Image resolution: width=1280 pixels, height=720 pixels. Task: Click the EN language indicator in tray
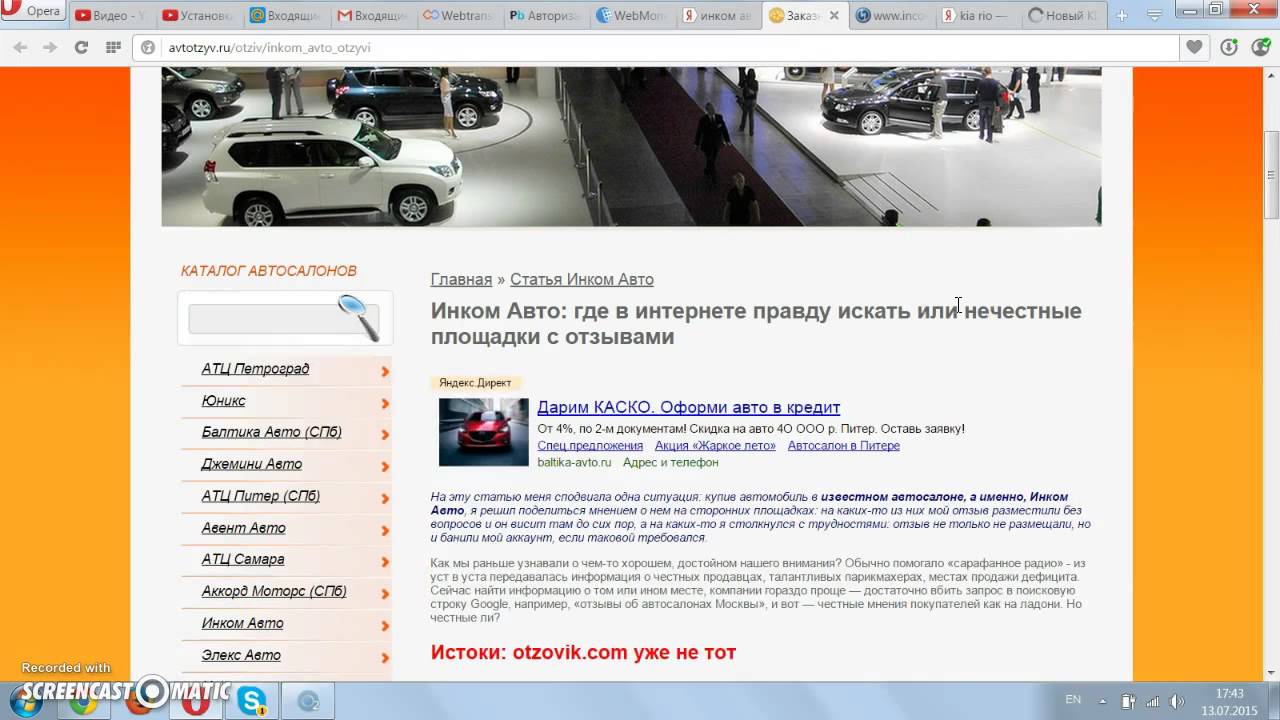(1073, 700)
